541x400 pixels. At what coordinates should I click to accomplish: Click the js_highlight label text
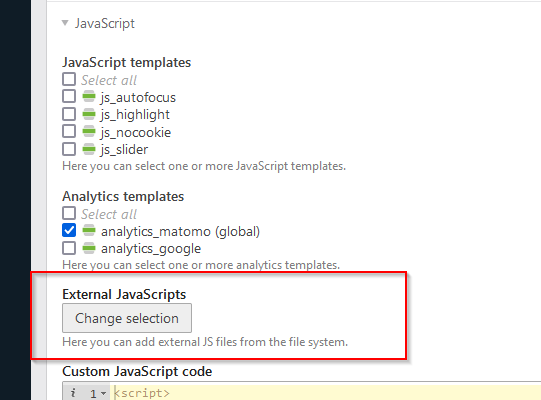135,115
